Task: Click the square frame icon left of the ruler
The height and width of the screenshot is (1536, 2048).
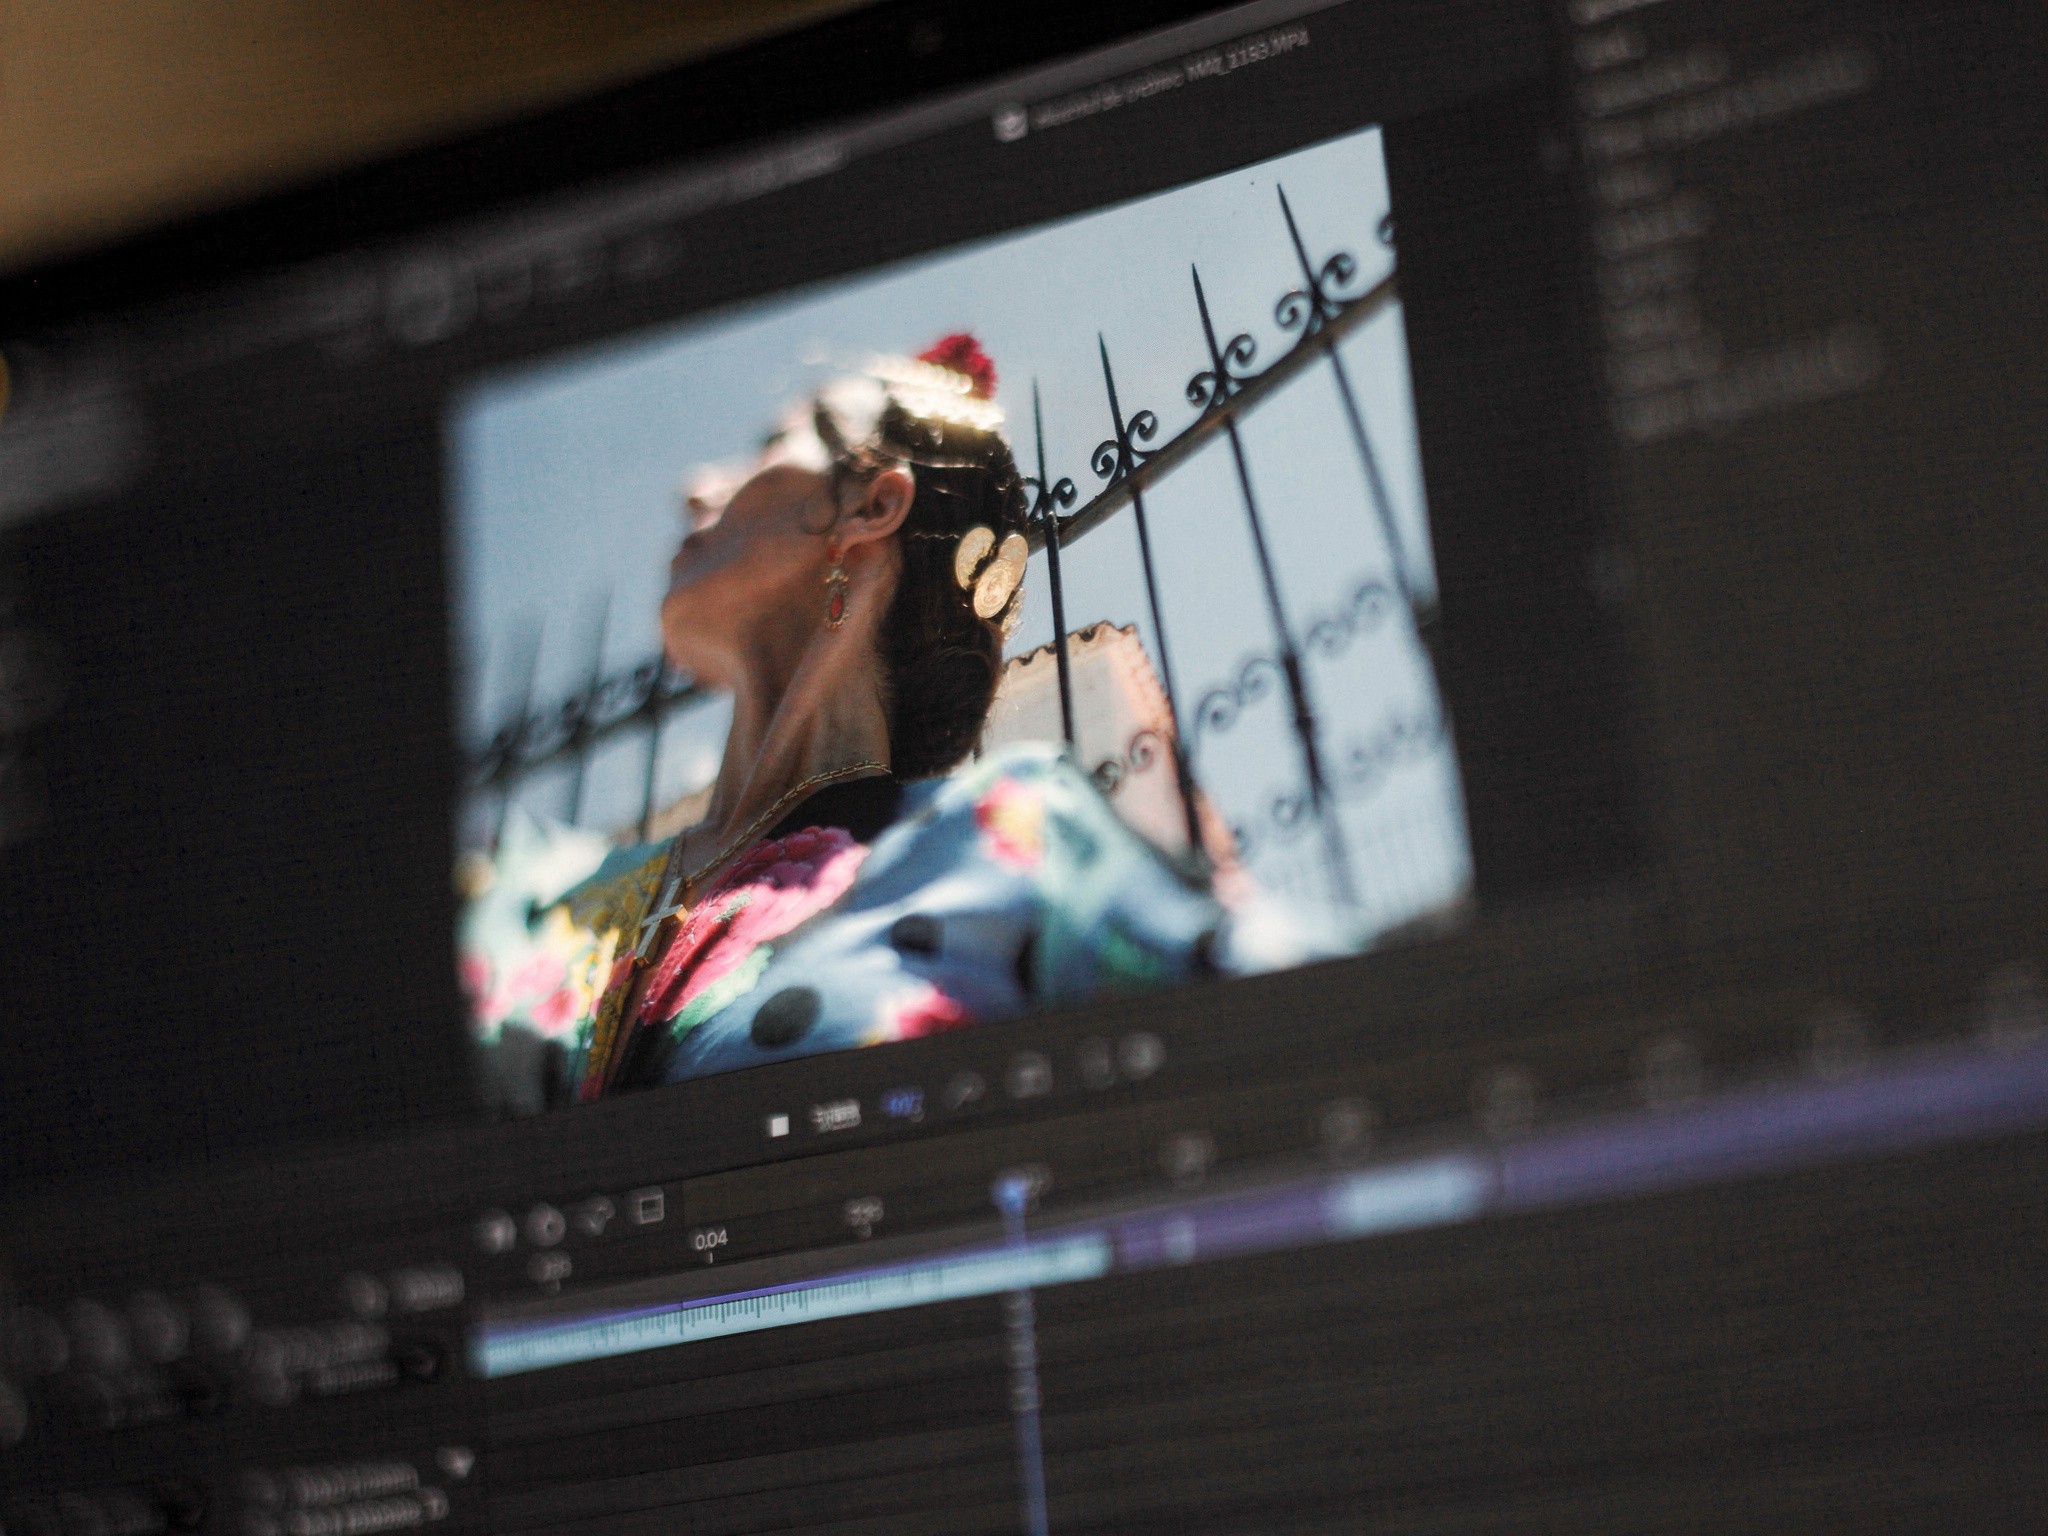Action: point(650,1207)
